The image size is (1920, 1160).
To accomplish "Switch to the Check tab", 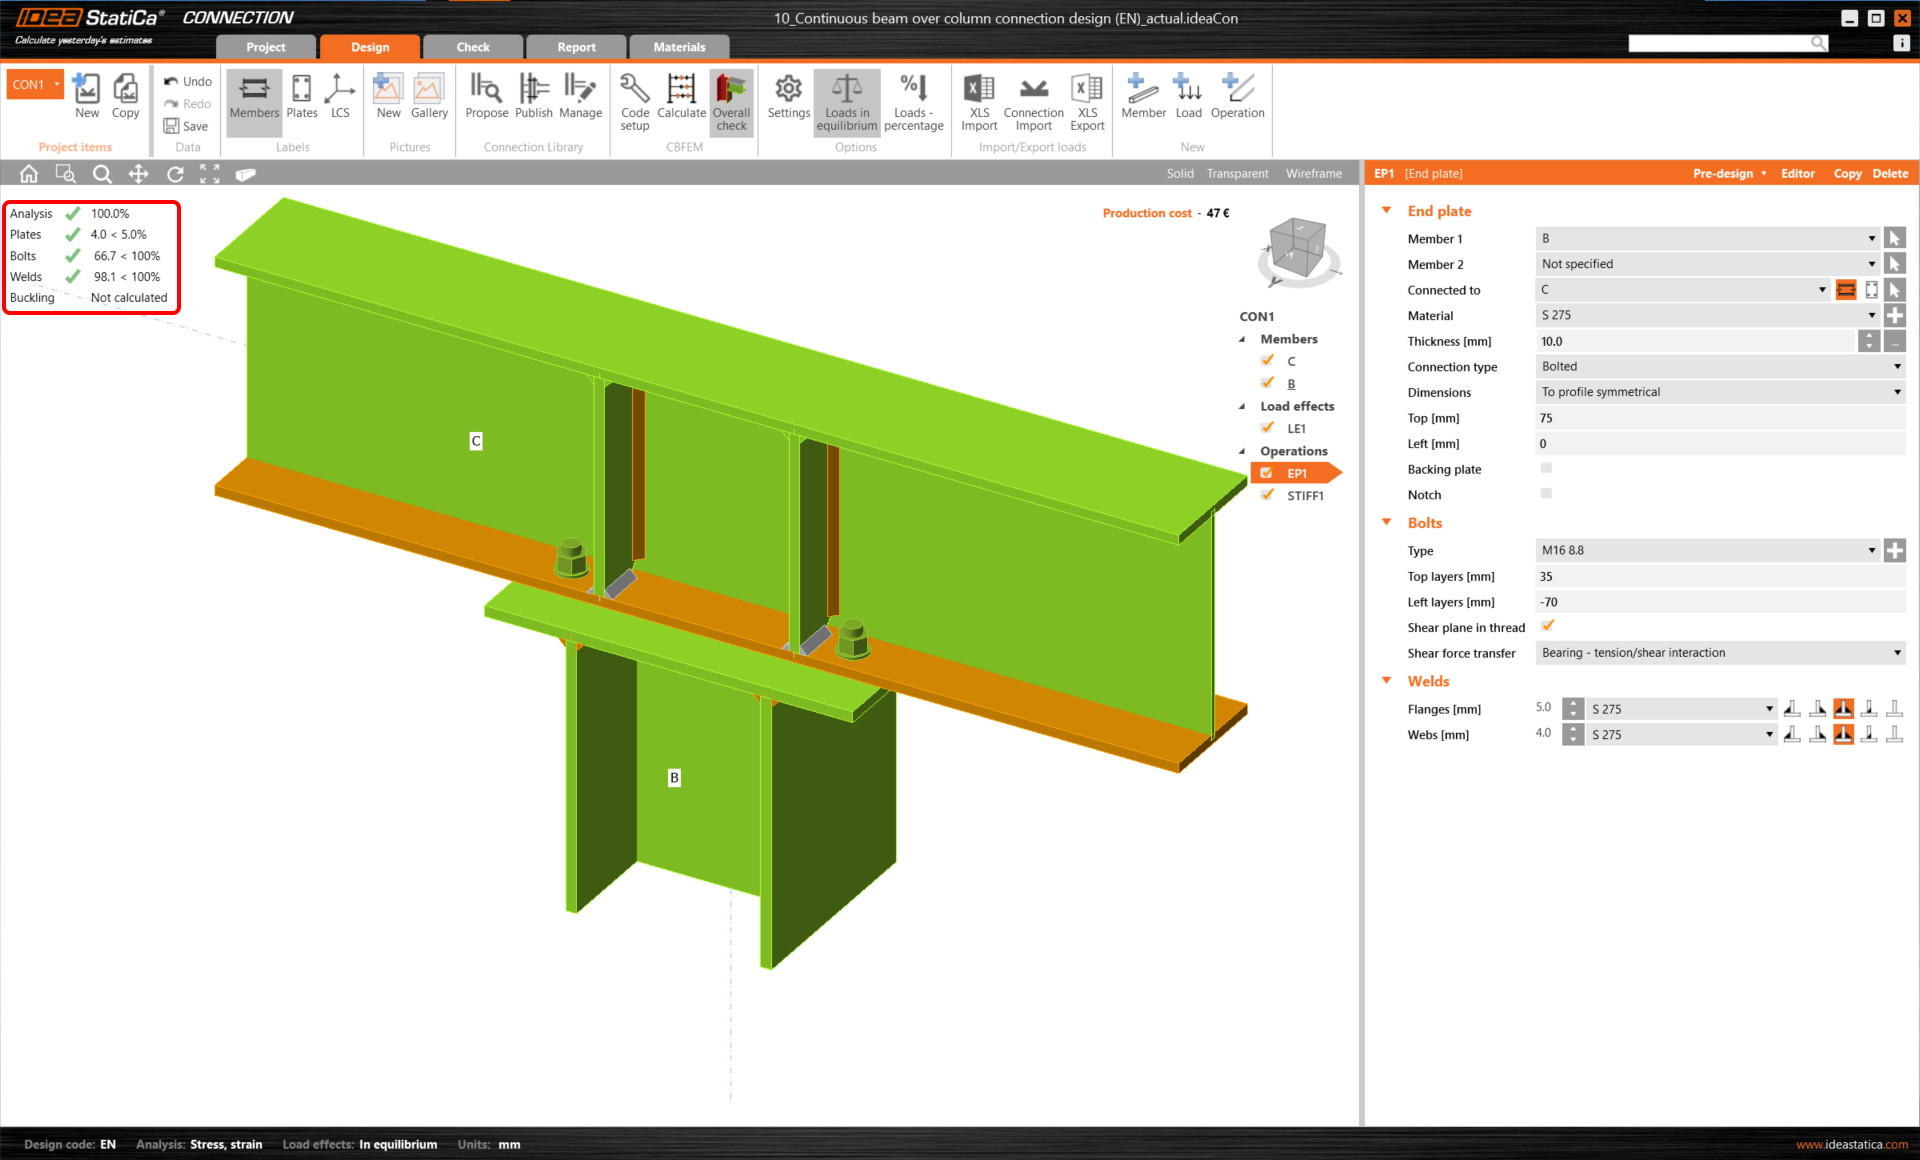I will pos(472,46).
